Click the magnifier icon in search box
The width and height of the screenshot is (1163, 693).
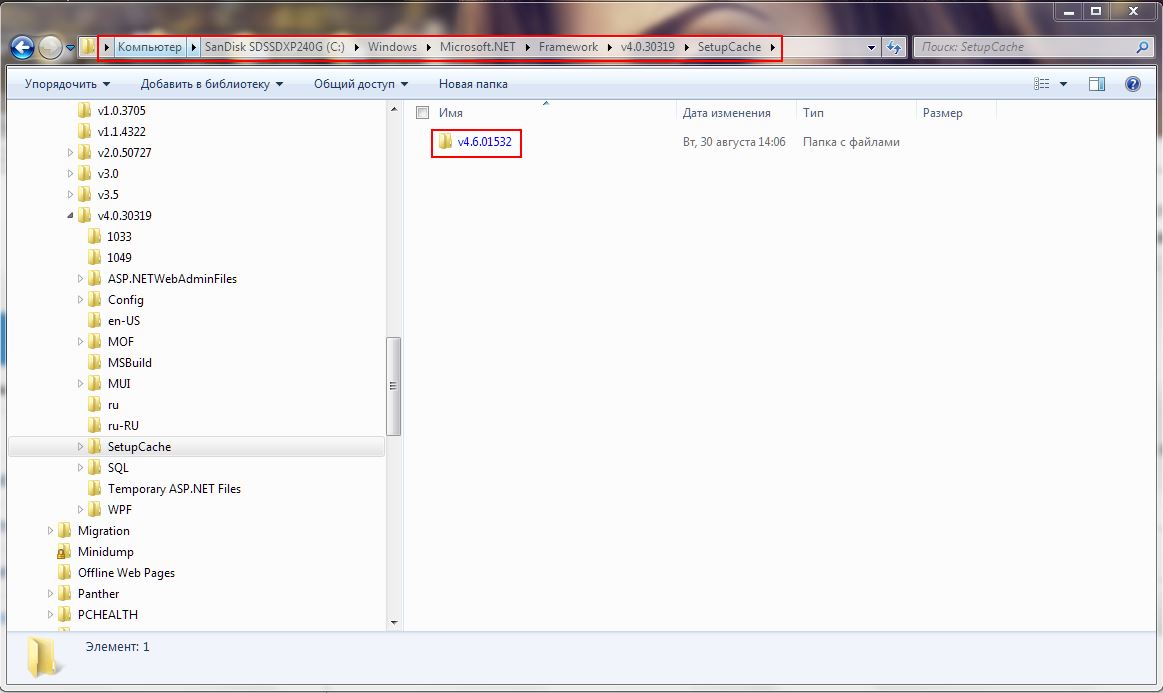(1142, 47)
